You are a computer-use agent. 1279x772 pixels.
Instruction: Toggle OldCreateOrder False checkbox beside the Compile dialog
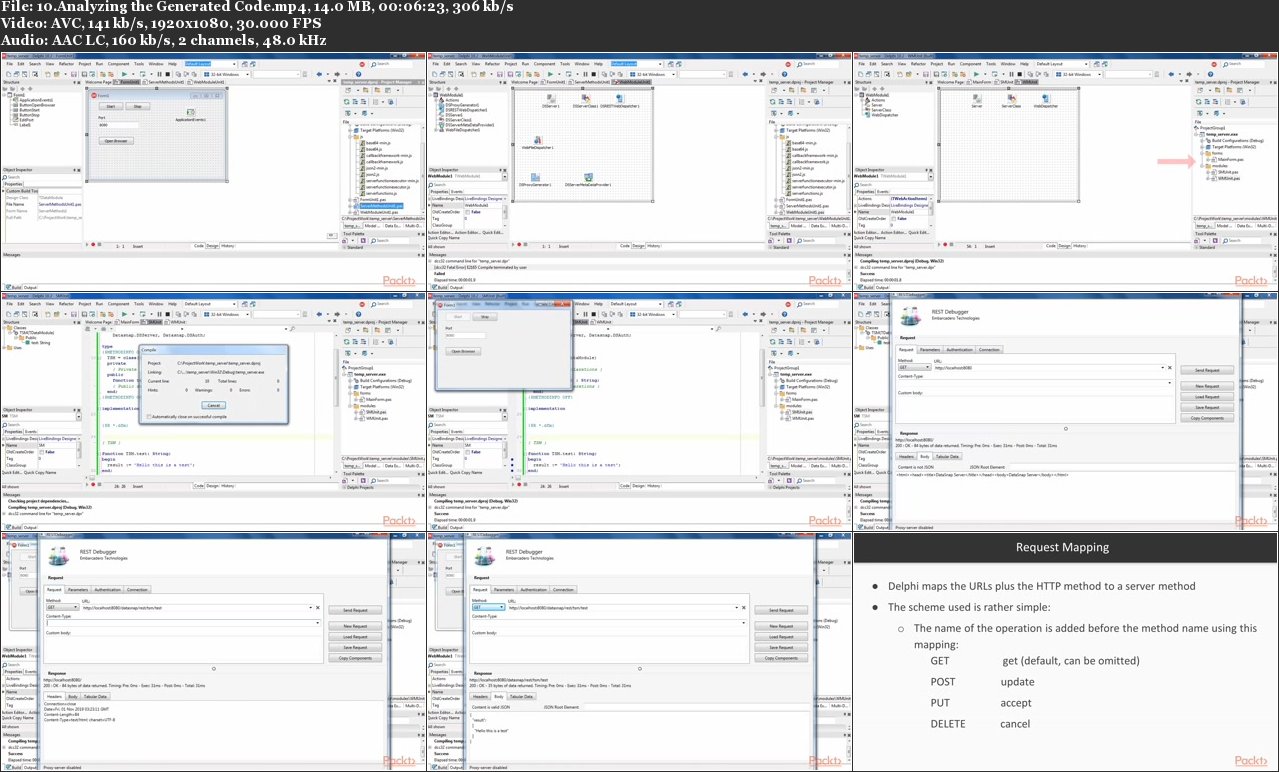[x=42, y=452]
